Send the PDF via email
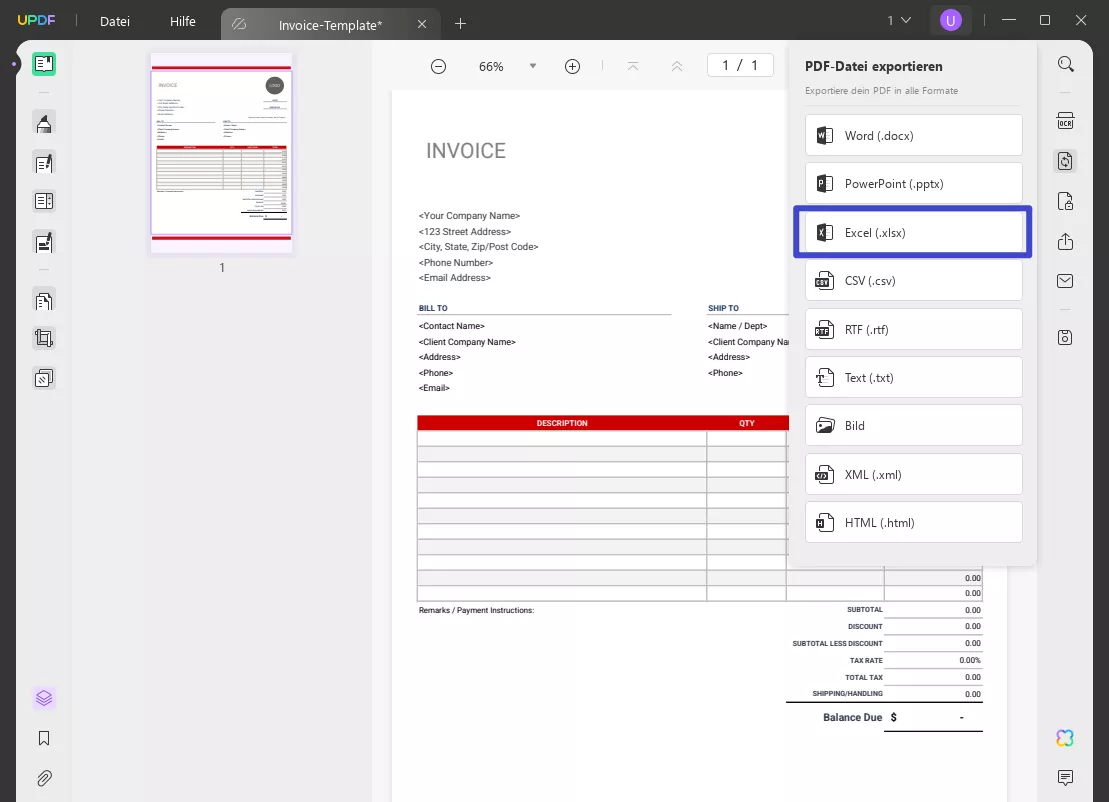Viewport: 1109px width, 802px height. pos(1065,281)
